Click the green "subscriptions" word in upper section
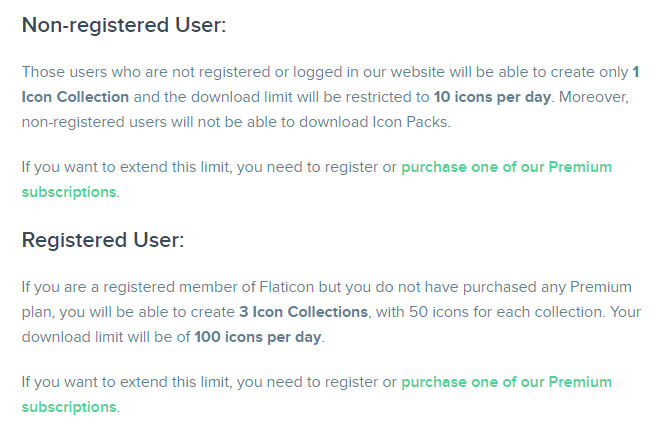This screenshot has height=428, width=659. tap(69, 192)
